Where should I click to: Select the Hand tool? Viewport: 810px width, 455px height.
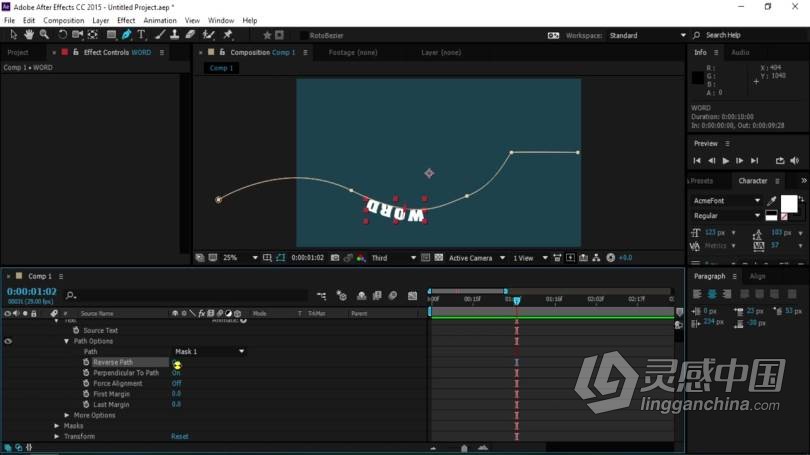(x=29, y=35)
